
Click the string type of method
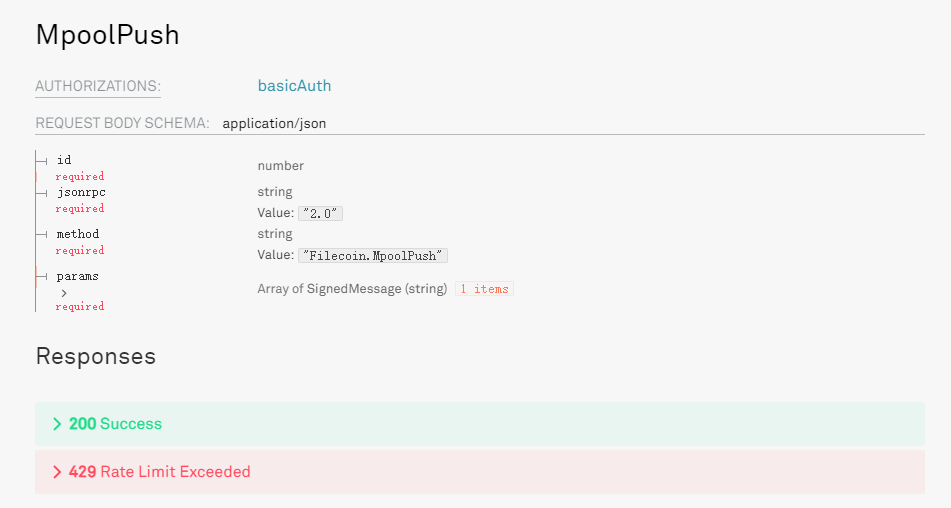coord(275,233)
